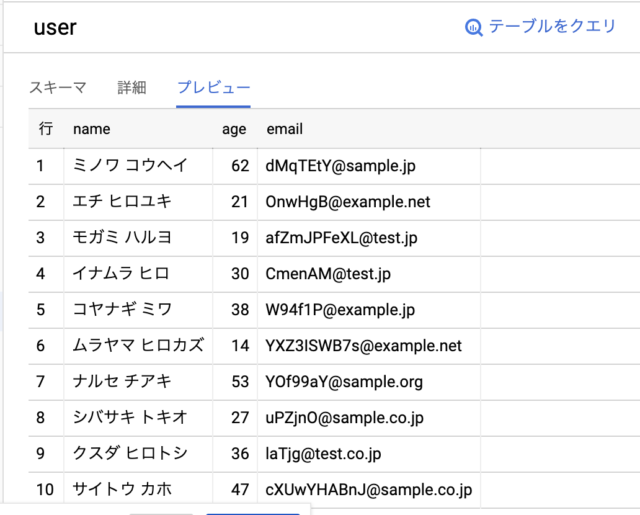Click the query table magnifier icon
Image resolution: width=640 pixels, height=515 pixels.
pos(473,27)
